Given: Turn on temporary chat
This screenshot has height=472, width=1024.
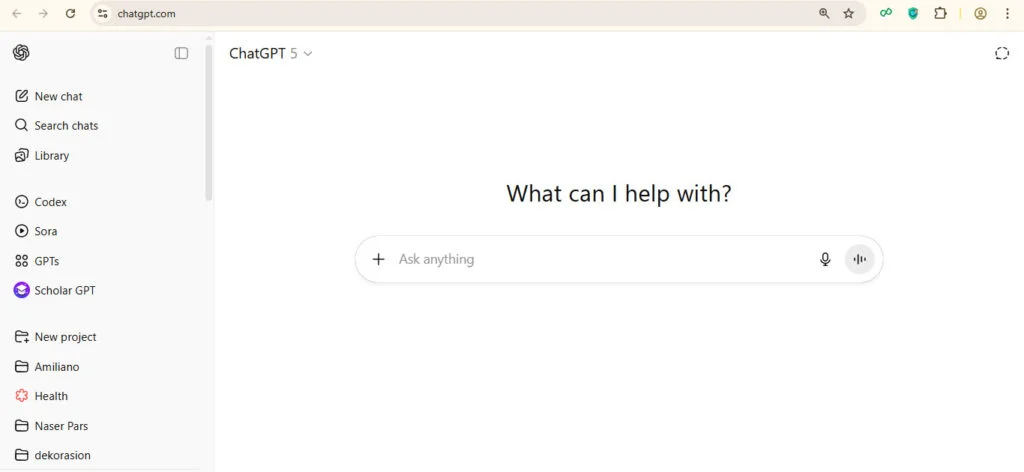Looking at the screenshot, I should click(x=1002, y=54).
